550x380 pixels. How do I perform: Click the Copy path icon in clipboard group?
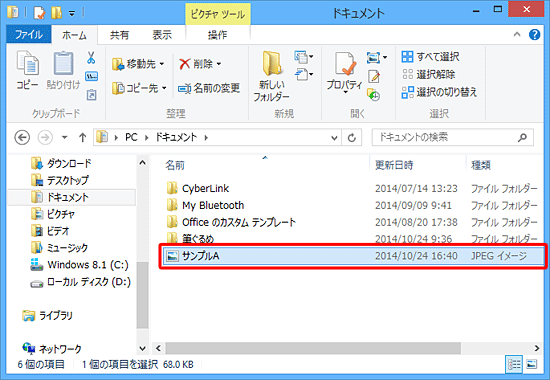91,76
